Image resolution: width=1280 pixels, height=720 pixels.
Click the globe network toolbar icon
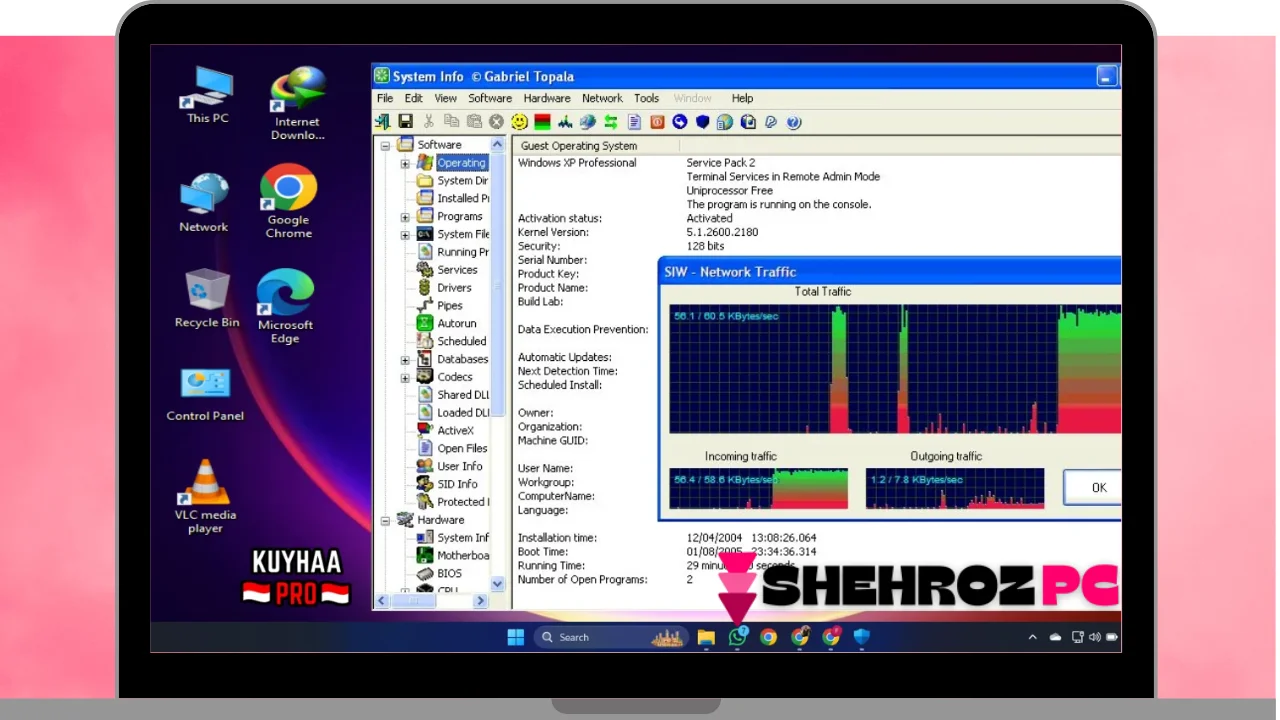[x=587, y=122]
